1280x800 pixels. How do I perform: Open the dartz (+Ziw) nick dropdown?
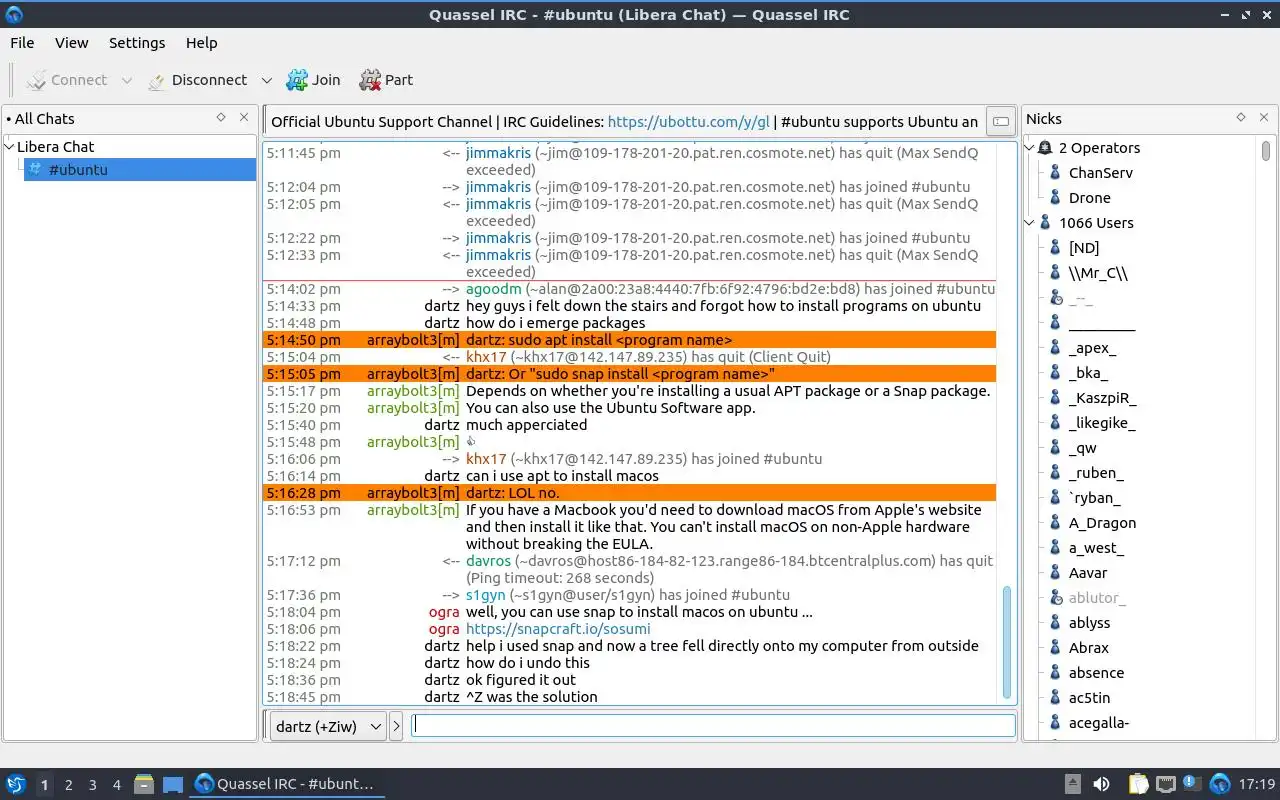[x=327, y=727]
